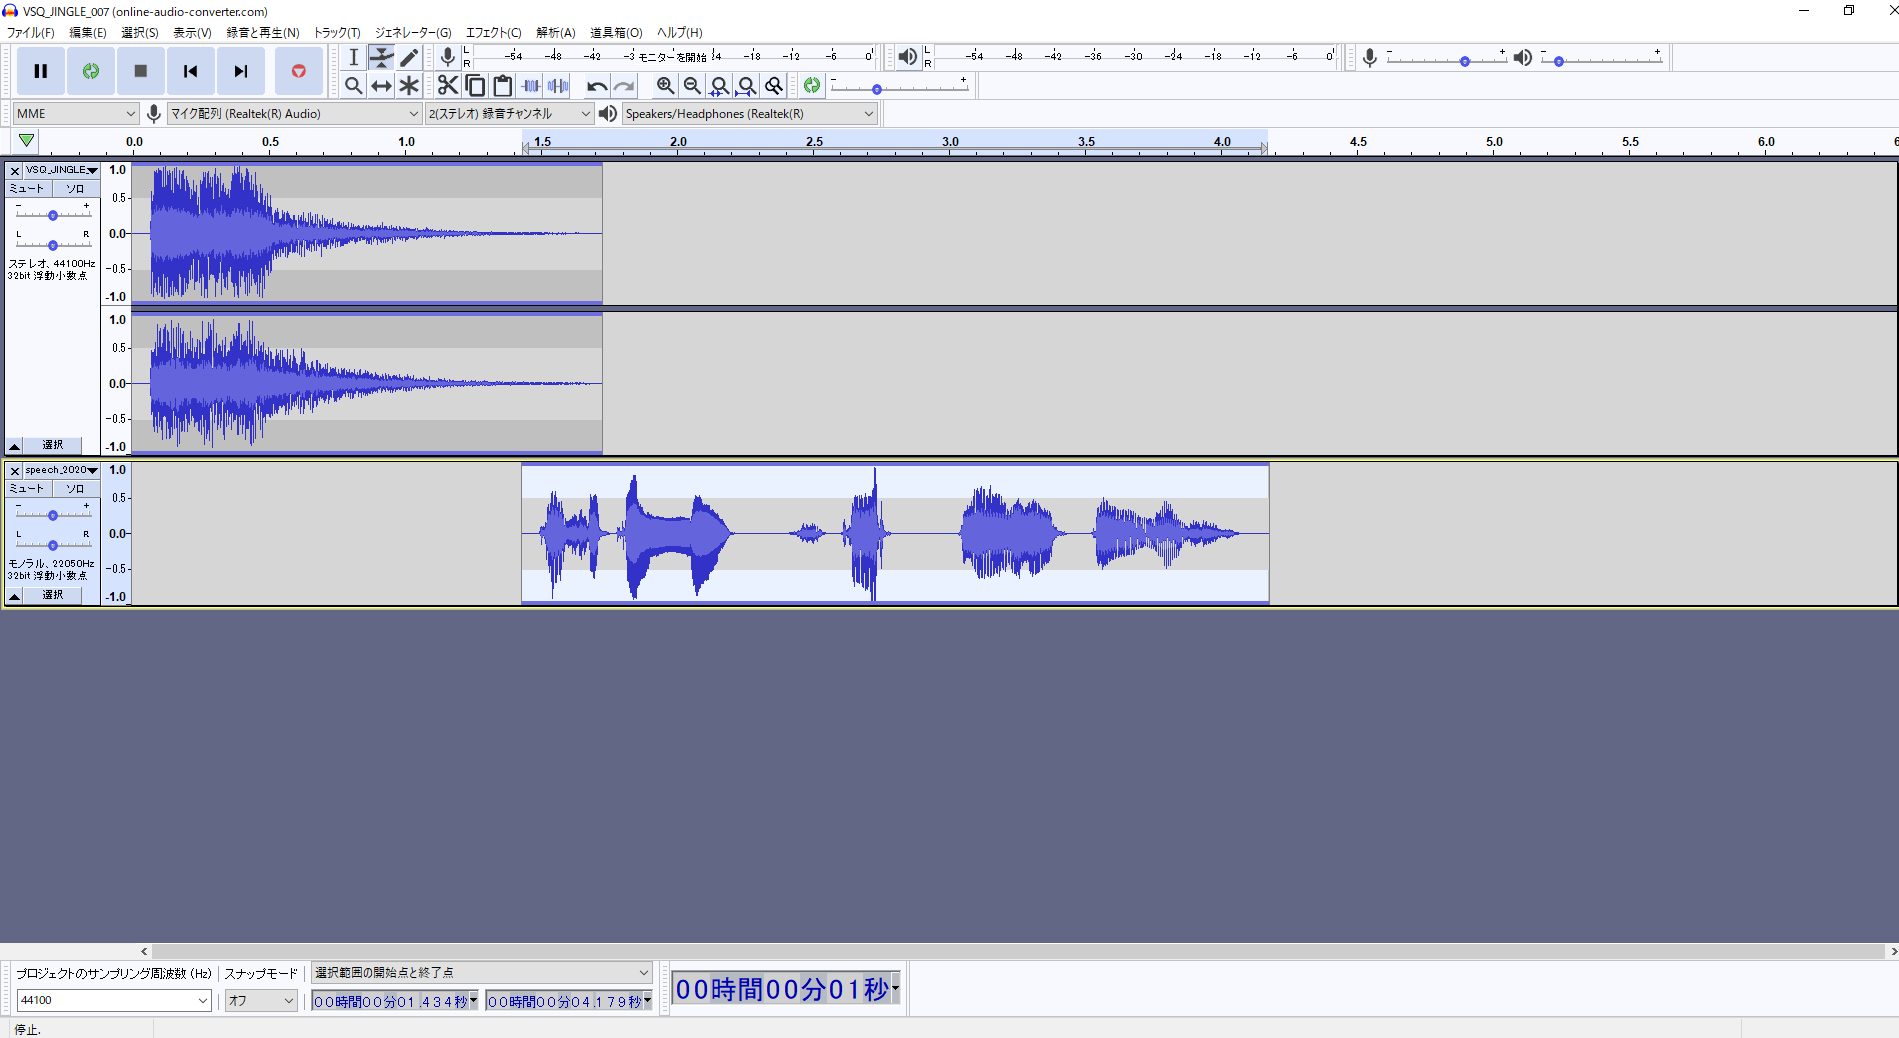
Task: Select the Multi-tool asterisk icon
Action: tap(408, 86)
